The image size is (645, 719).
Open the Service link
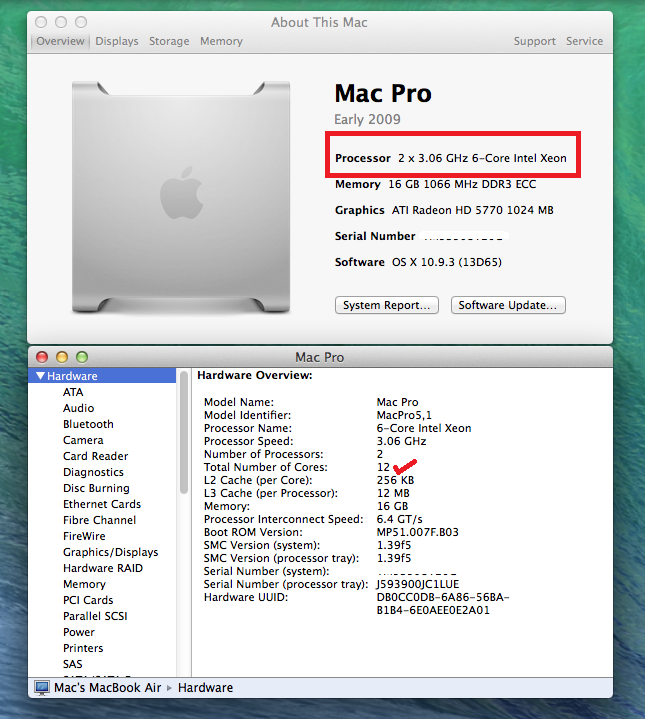tap(584, 41)
